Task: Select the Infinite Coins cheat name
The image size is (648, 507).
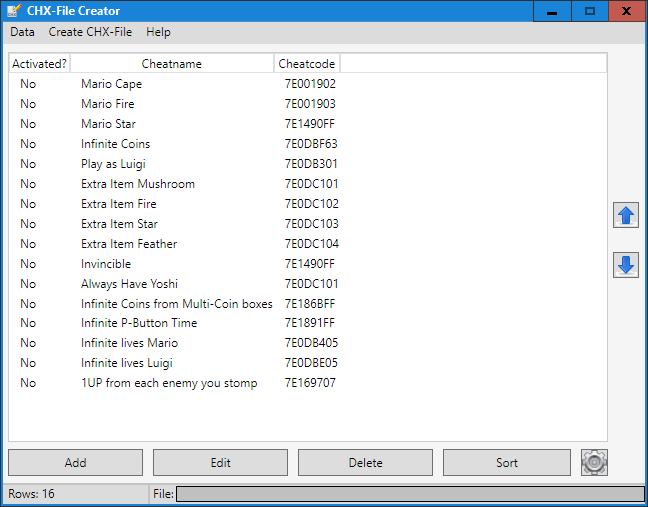Action: pyautogui.click(x=115, y=144)
